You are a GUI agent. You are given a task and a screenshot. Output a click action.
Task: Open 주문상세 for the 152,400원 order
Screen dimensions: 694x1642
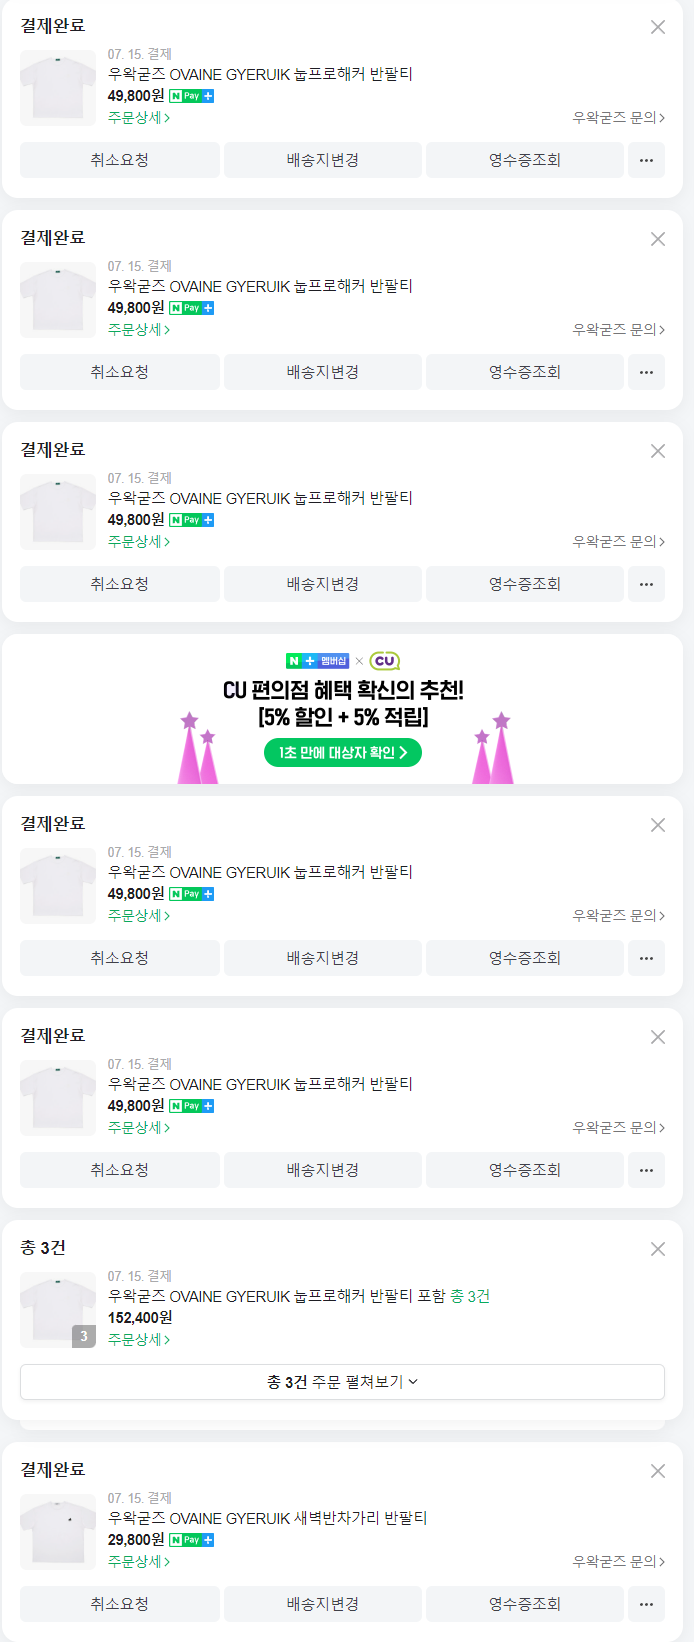(139, 1339)
